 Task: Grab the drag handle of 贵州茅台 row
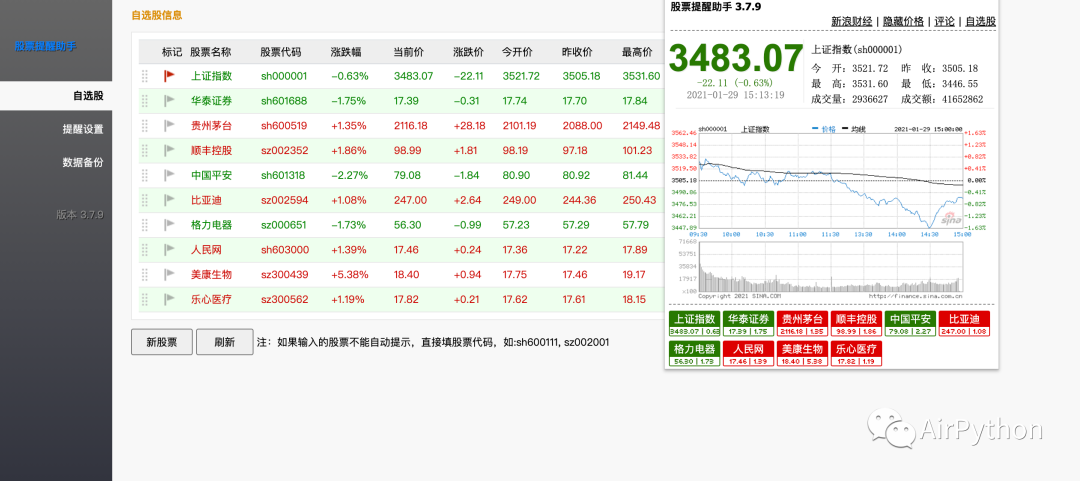point(145,125)
